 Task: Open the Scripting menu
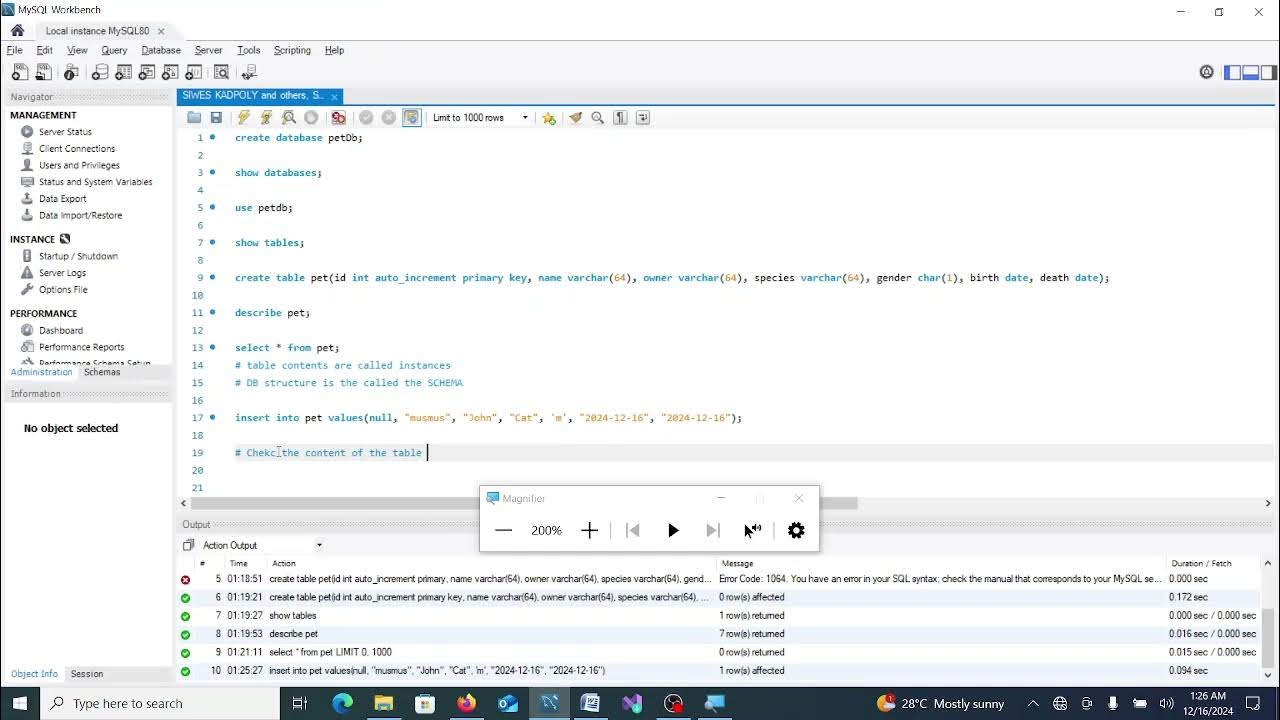[292, 50]
